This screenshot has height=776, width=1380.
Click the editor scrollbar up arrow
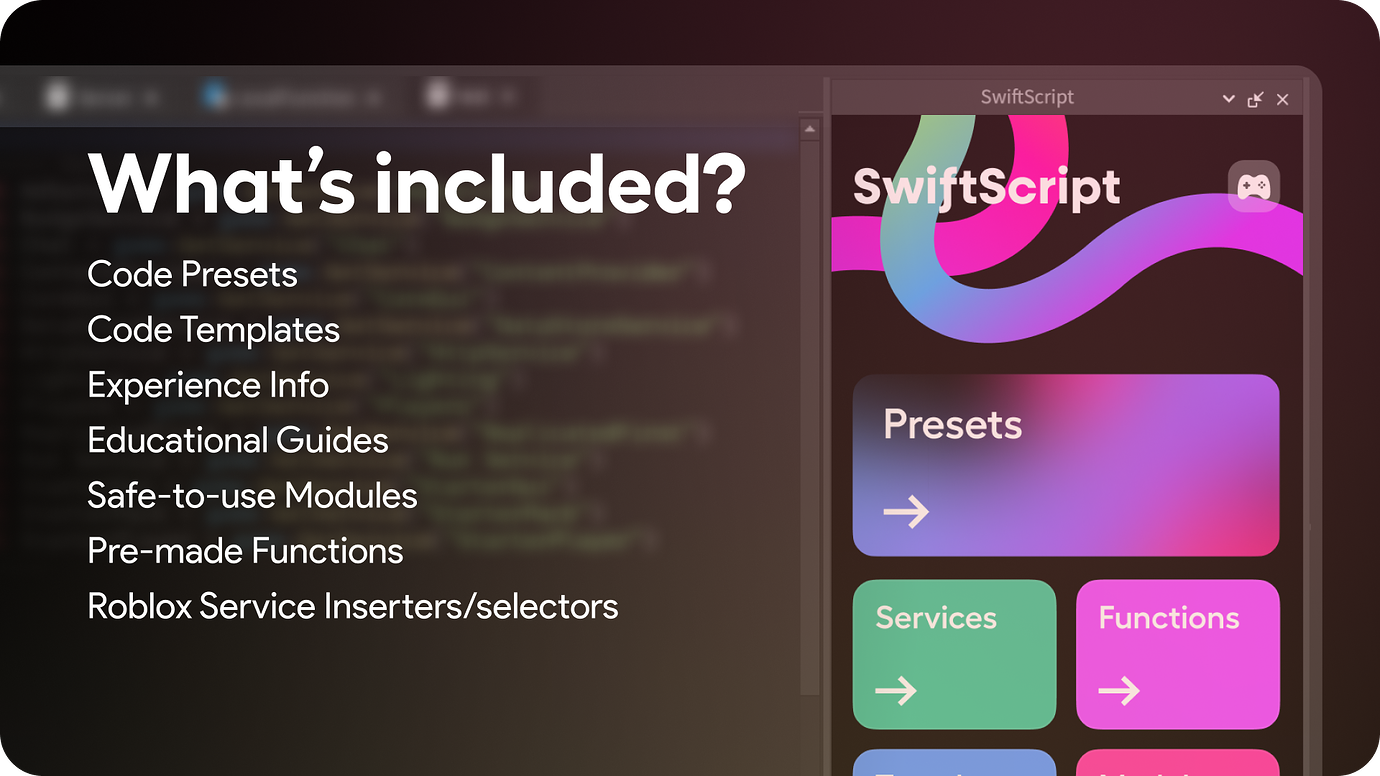click(x=810, y=129)
